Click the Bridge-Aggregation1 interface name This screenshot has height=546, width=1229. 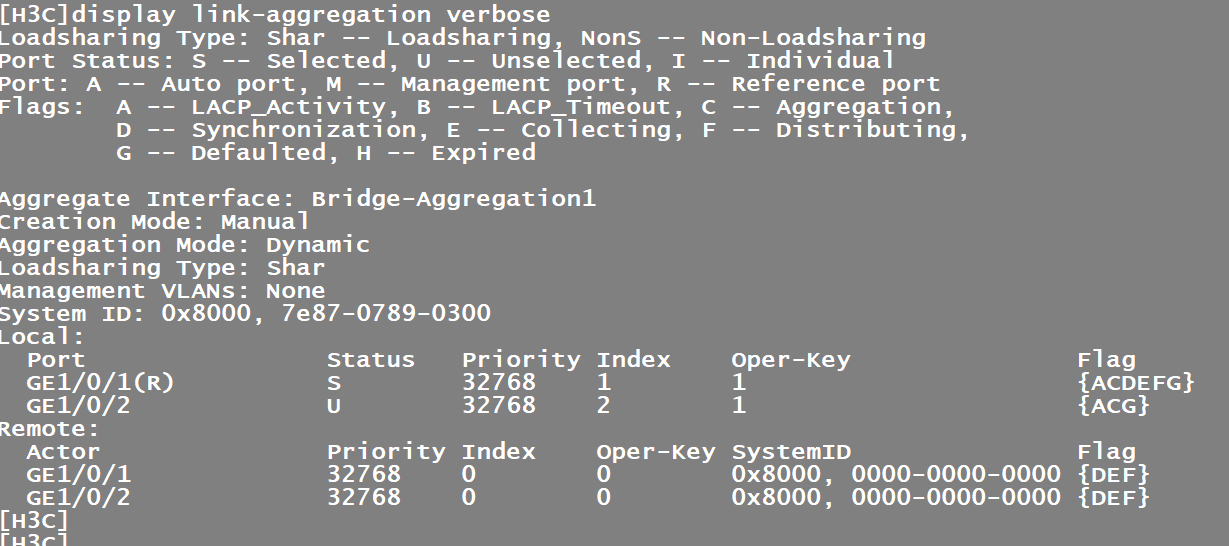click(x=453, y=199)
